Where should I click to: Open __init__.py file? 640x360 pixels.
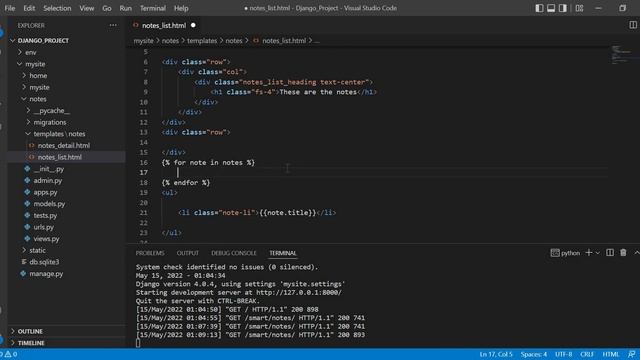[x=49, y=169]
